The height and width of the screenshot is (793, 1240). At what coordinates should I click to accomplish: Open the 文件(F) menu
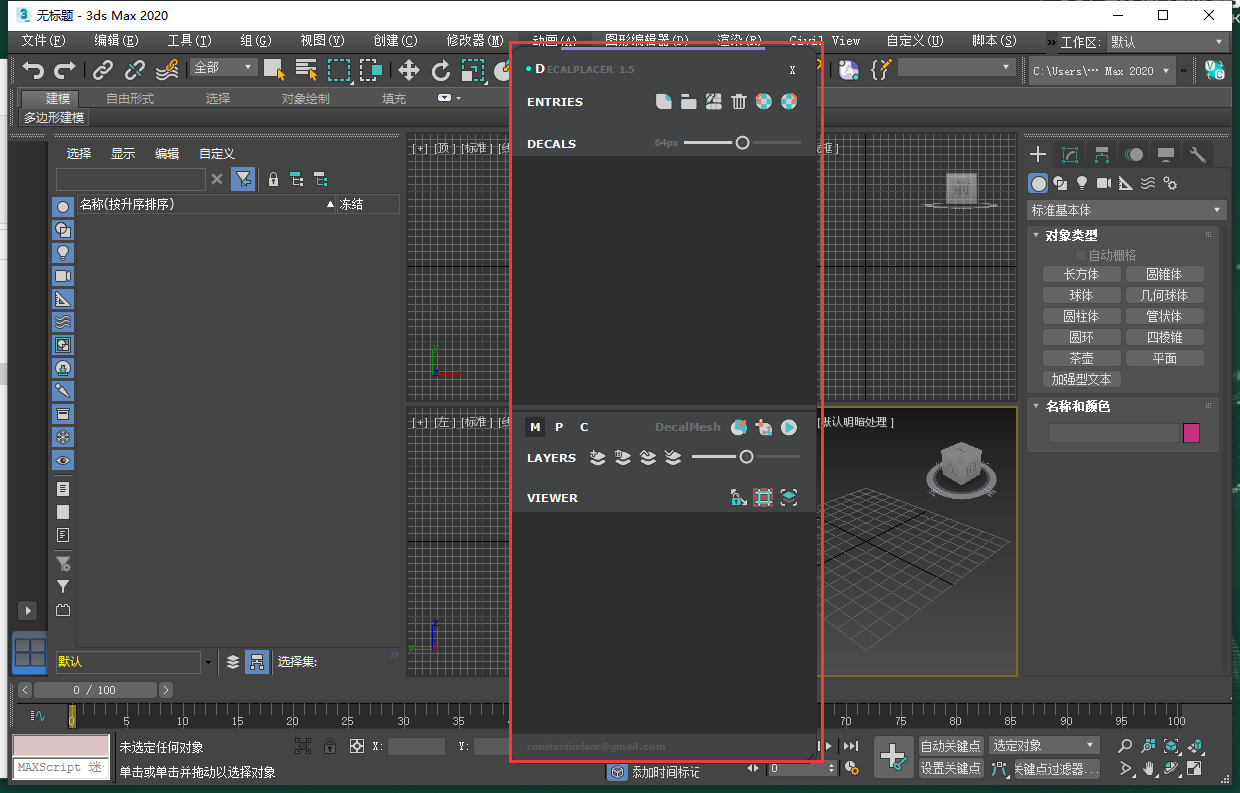point(43,41)
